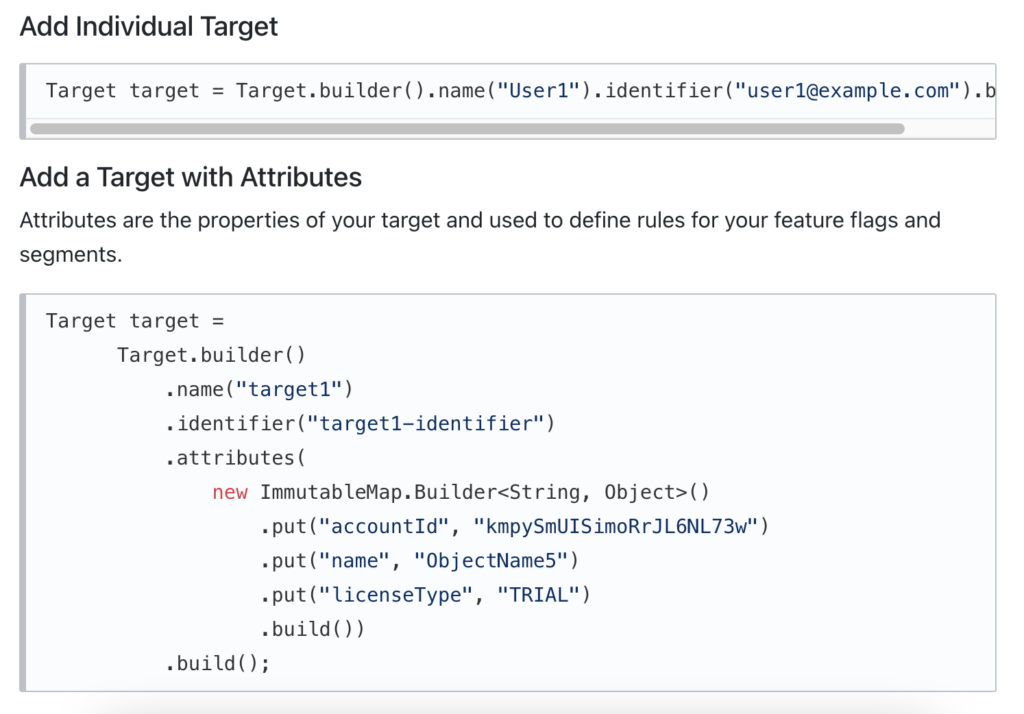The image size is (1024, 714).
Task: Click the horizontal scrollbar under the first code block
Action: pyautogui.click(x=467, y=128)
